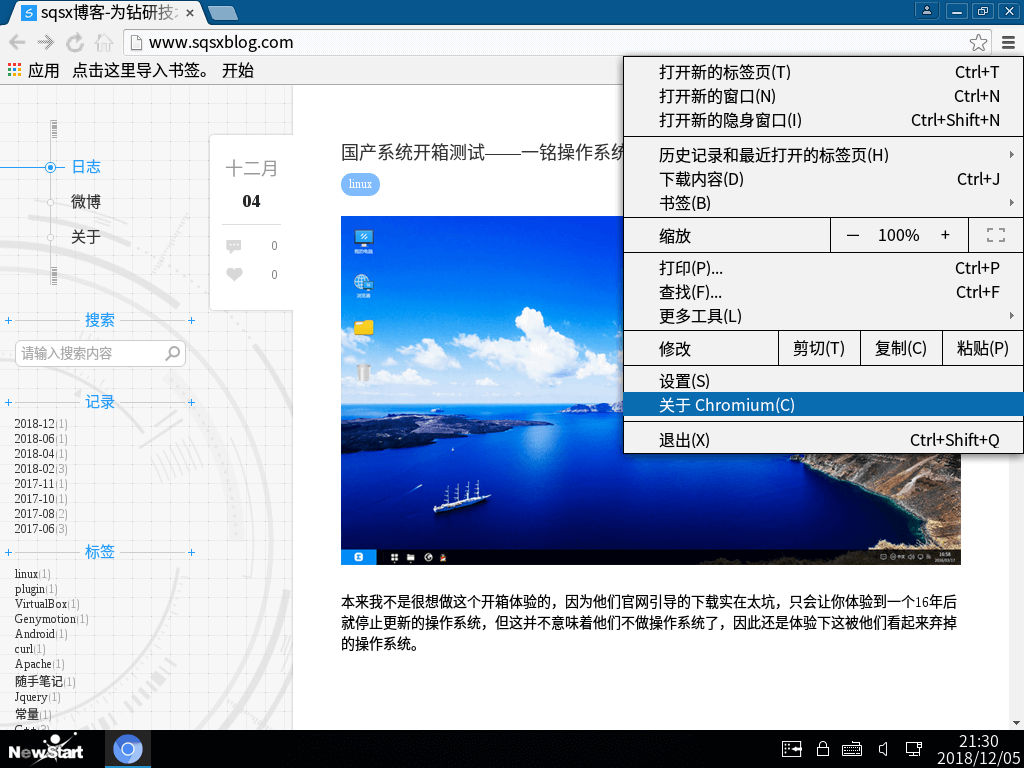Open the post title 国产系统开箱测试
Screen dimensions: 1024x768
[483, 153]
